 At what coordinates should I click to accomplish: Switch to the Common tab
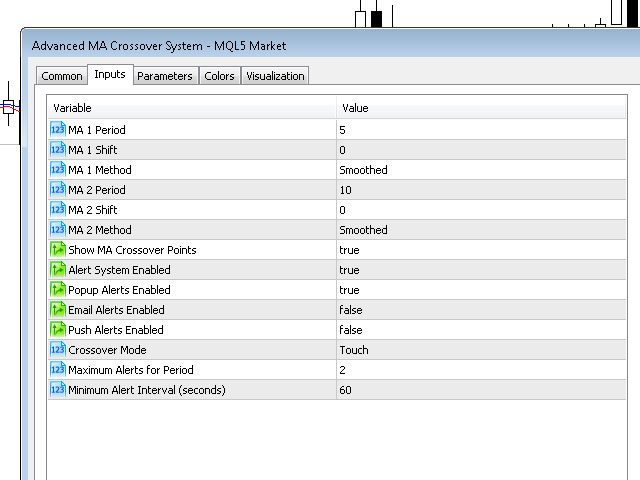point(62,76)
